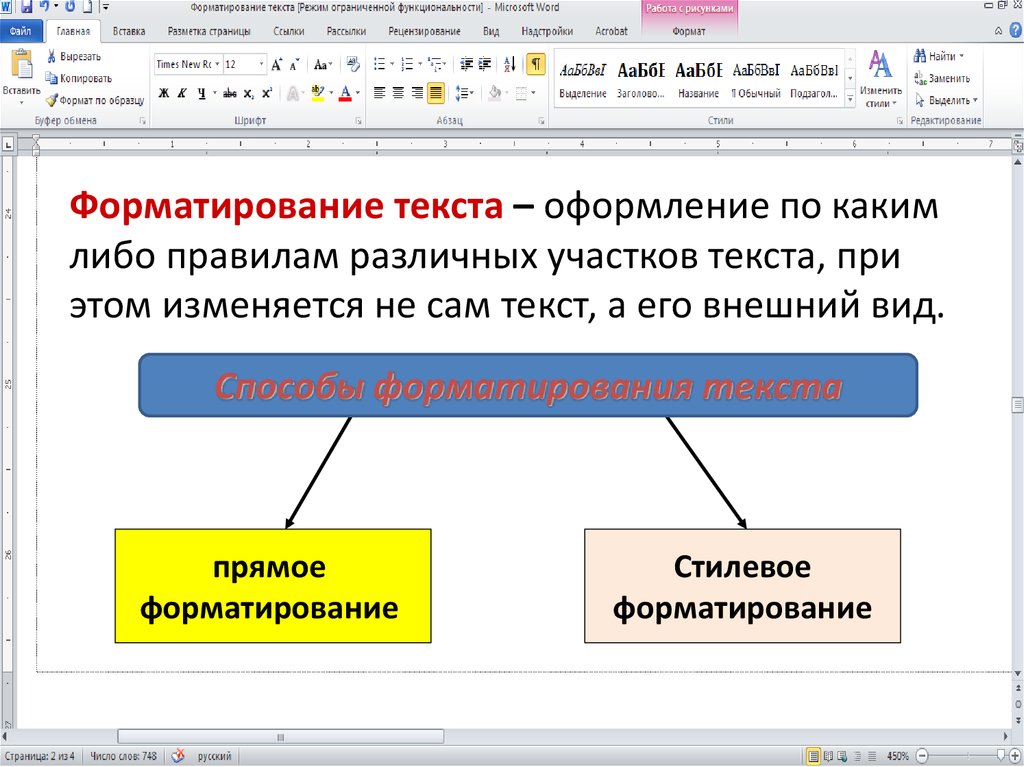Toggle italic К formatting

(182, 93)
